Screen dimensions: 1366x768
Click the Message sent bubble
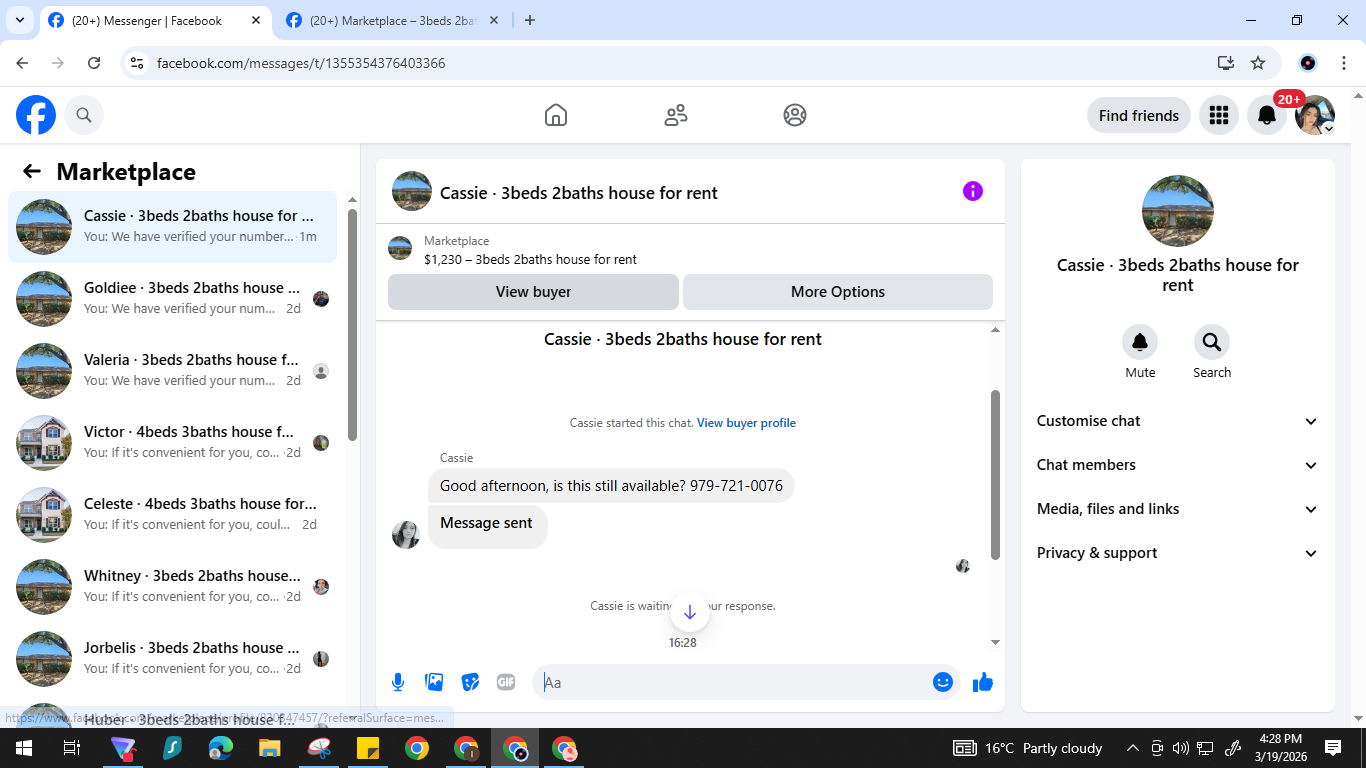pos(487,525)
